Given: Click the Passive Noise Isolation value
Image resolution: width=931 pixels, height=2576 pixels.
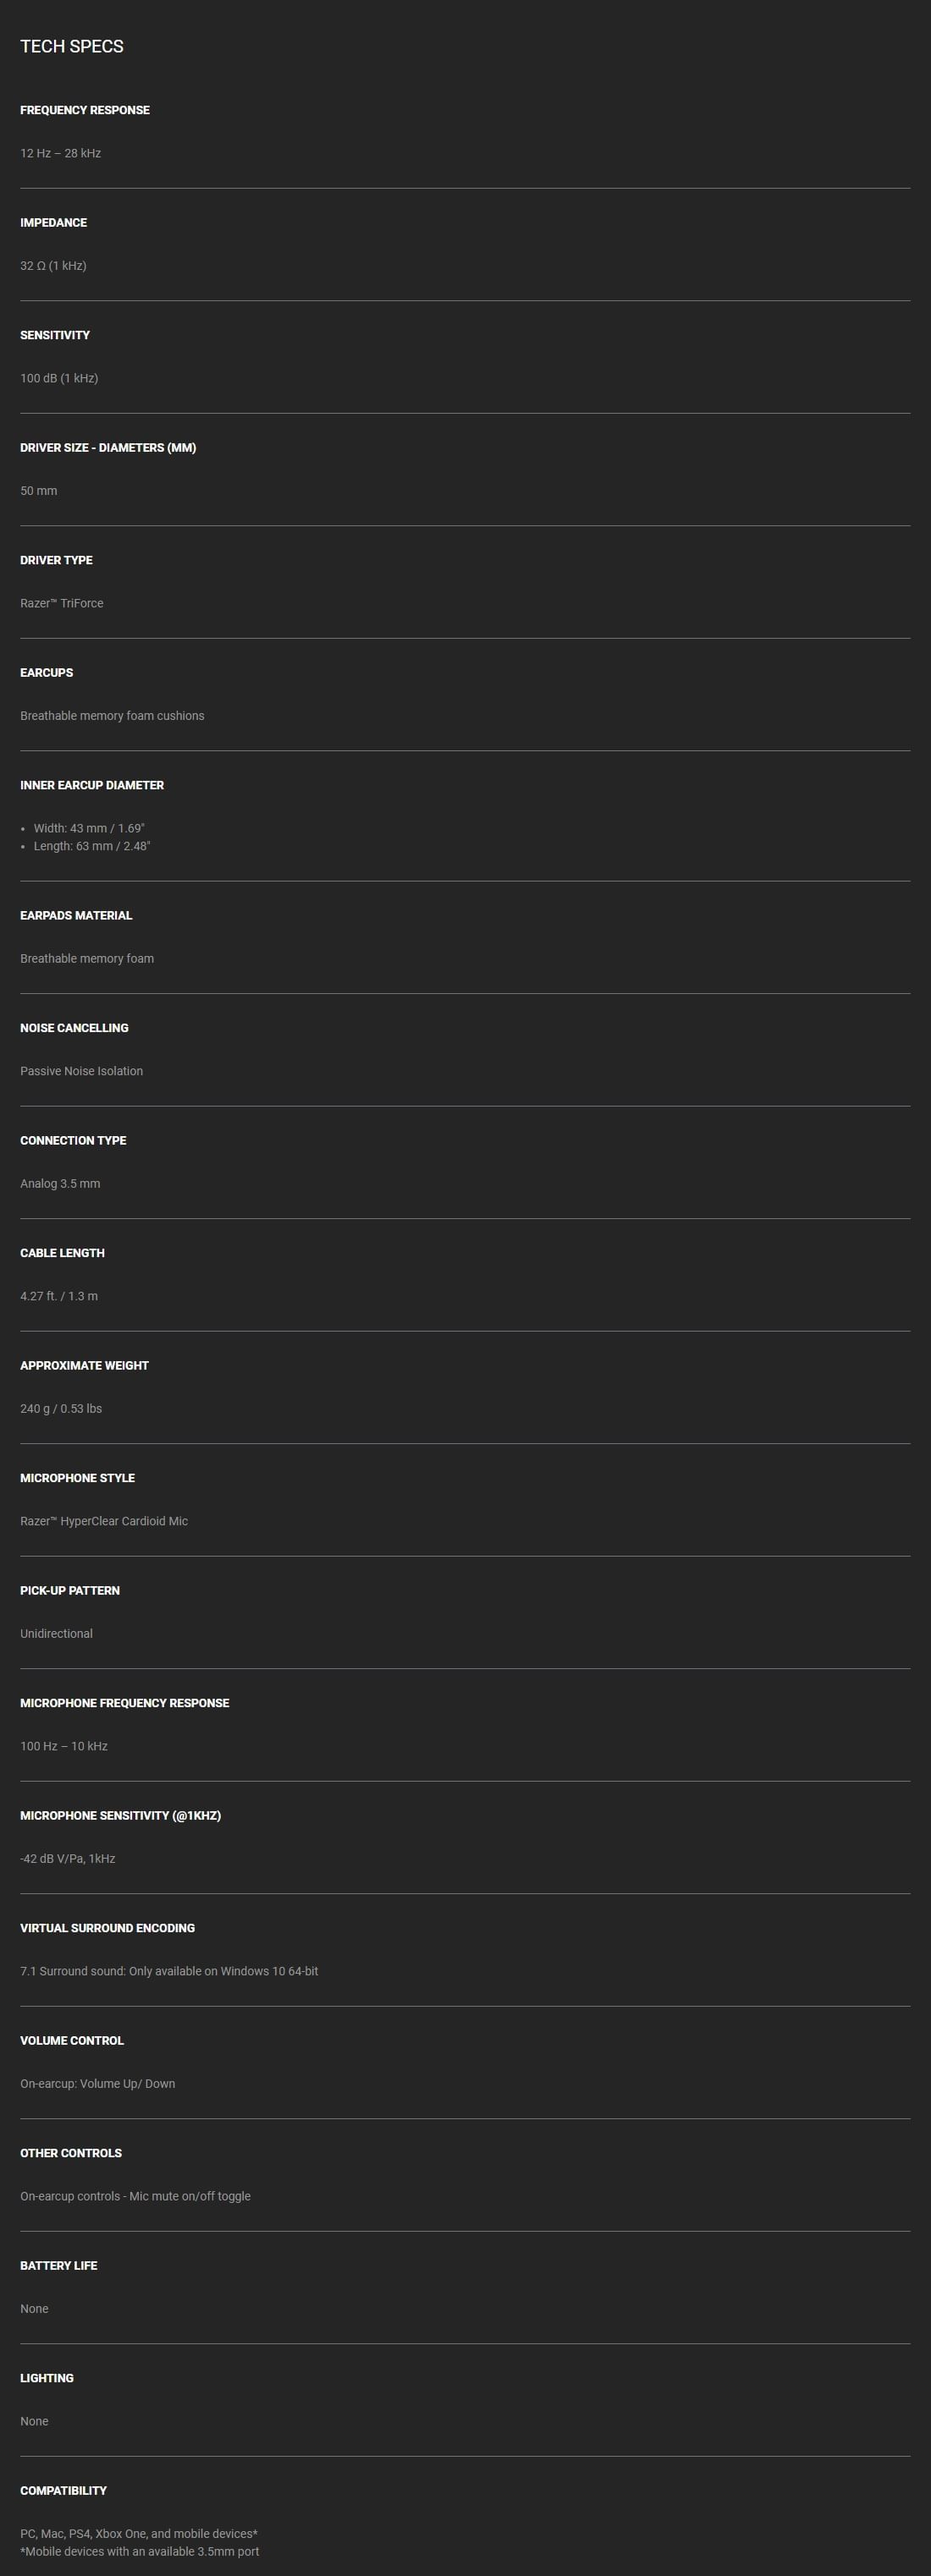Looking at the screenshot, I should pyautogui.click(x=82, y=1071).
